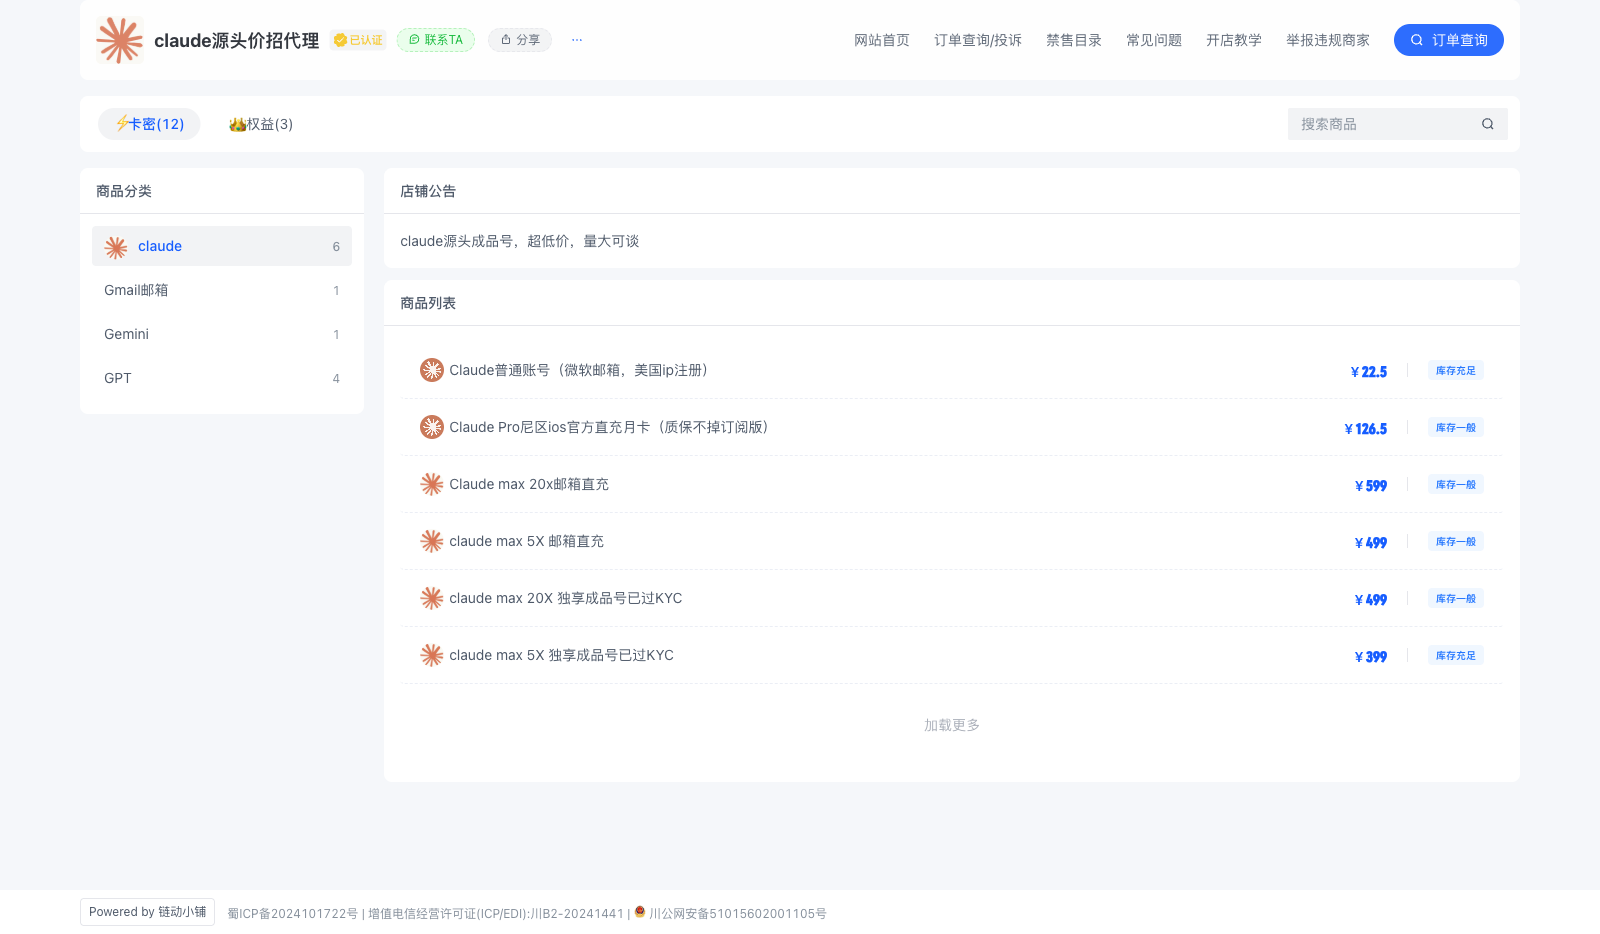Click the ¥399 price
This screenshot has width=1600, height=934.
pyautogui.click(x=1371, y=656)
